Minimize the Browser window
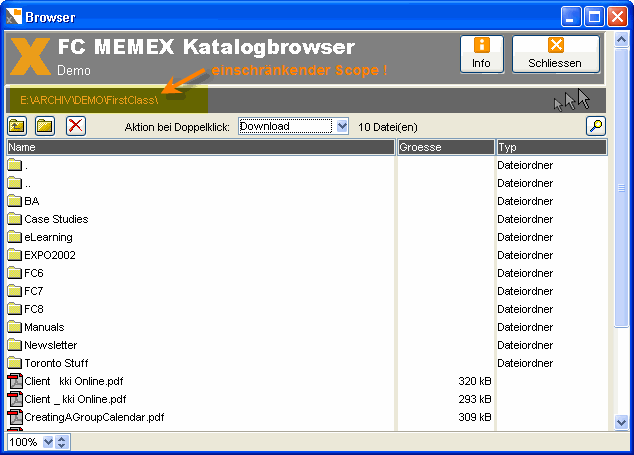 pyautogui.click(x=571, y=17)
